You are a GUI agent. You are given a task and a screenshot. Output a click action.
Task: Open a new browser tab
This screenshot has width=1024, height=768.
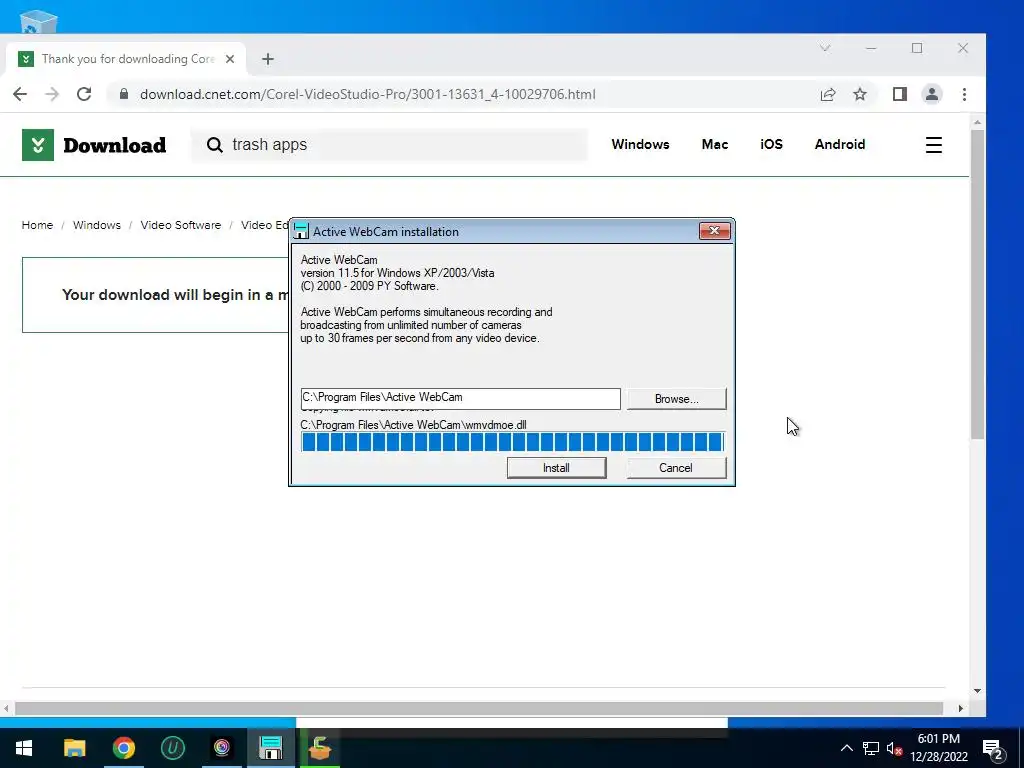tap(268, 59)
